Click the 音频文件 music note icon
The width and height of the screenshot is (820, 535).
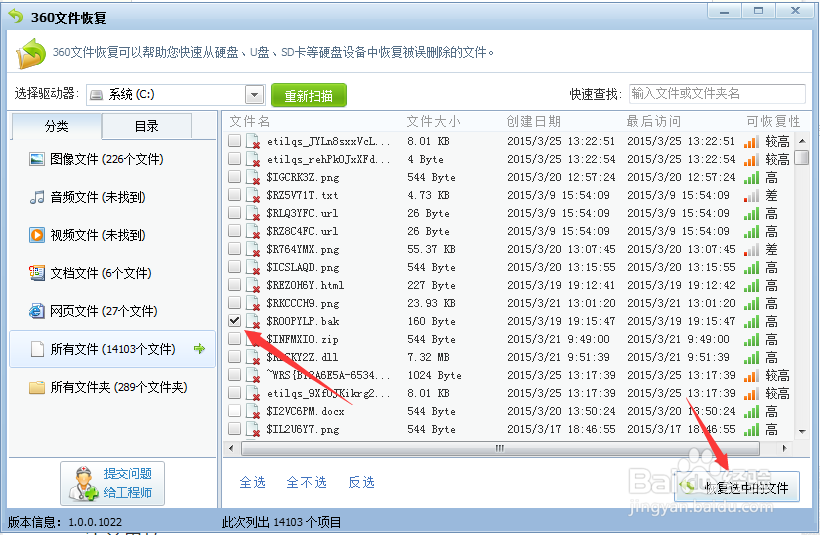[37, 197]
